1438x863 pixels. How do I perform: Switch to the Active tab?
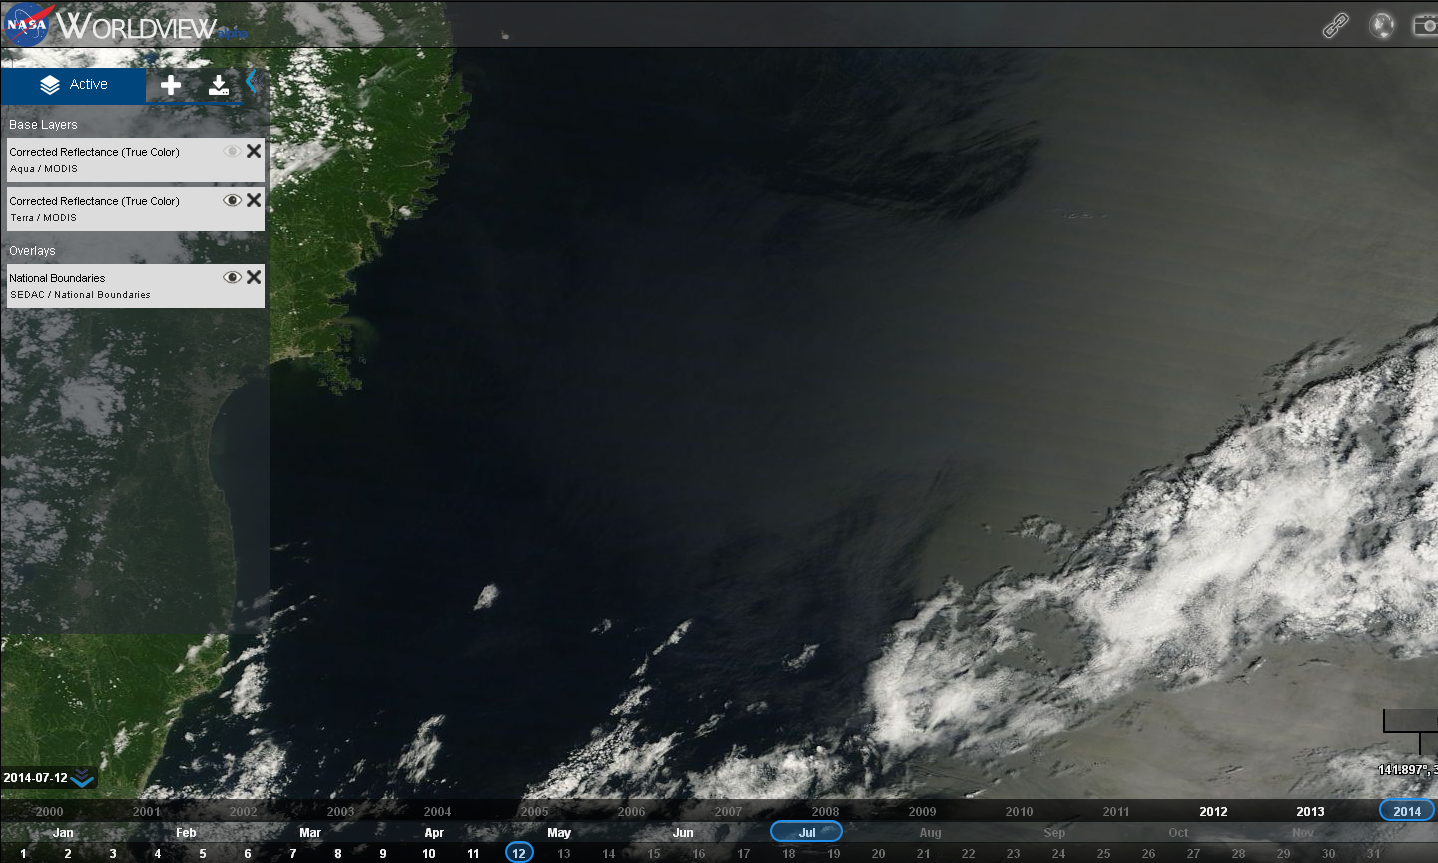tap(87, 84)
